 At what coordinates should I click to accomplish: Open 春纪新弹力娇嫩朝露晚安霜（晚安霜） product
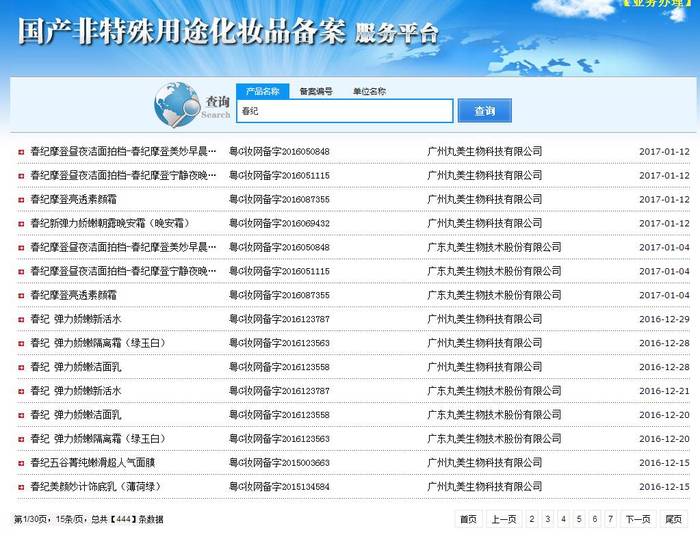(109, 223)
